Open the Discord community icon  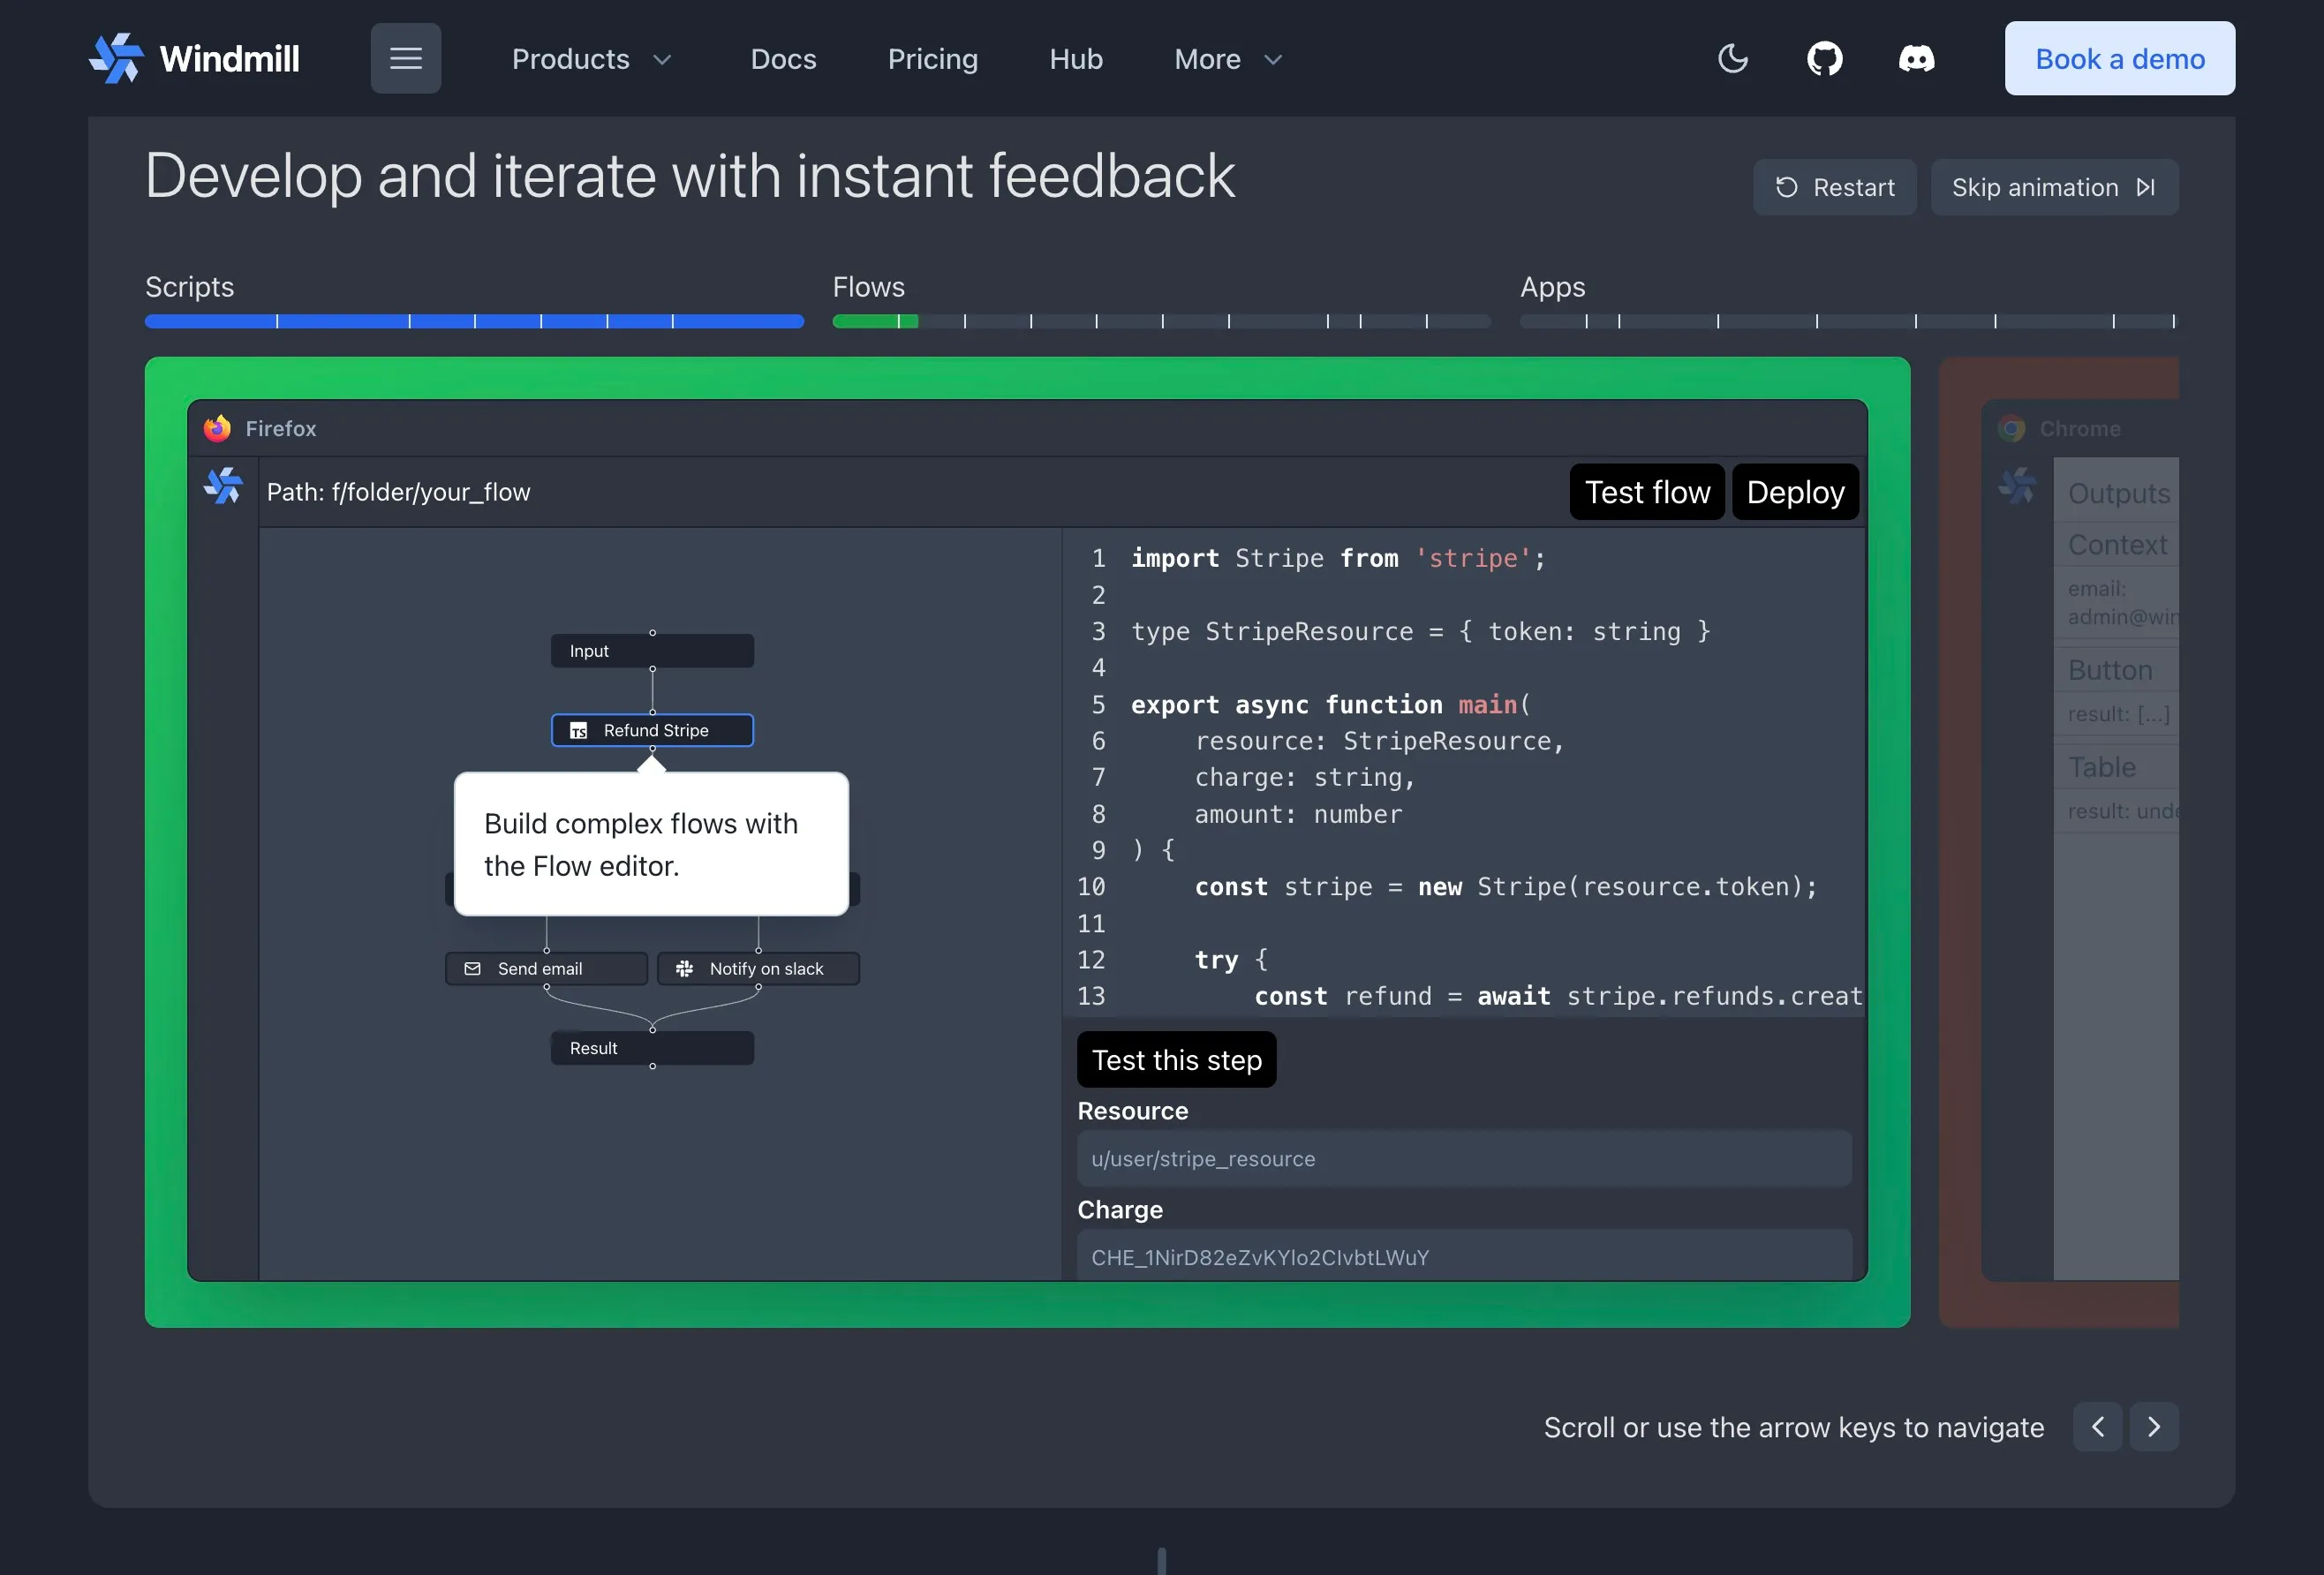1916,58
